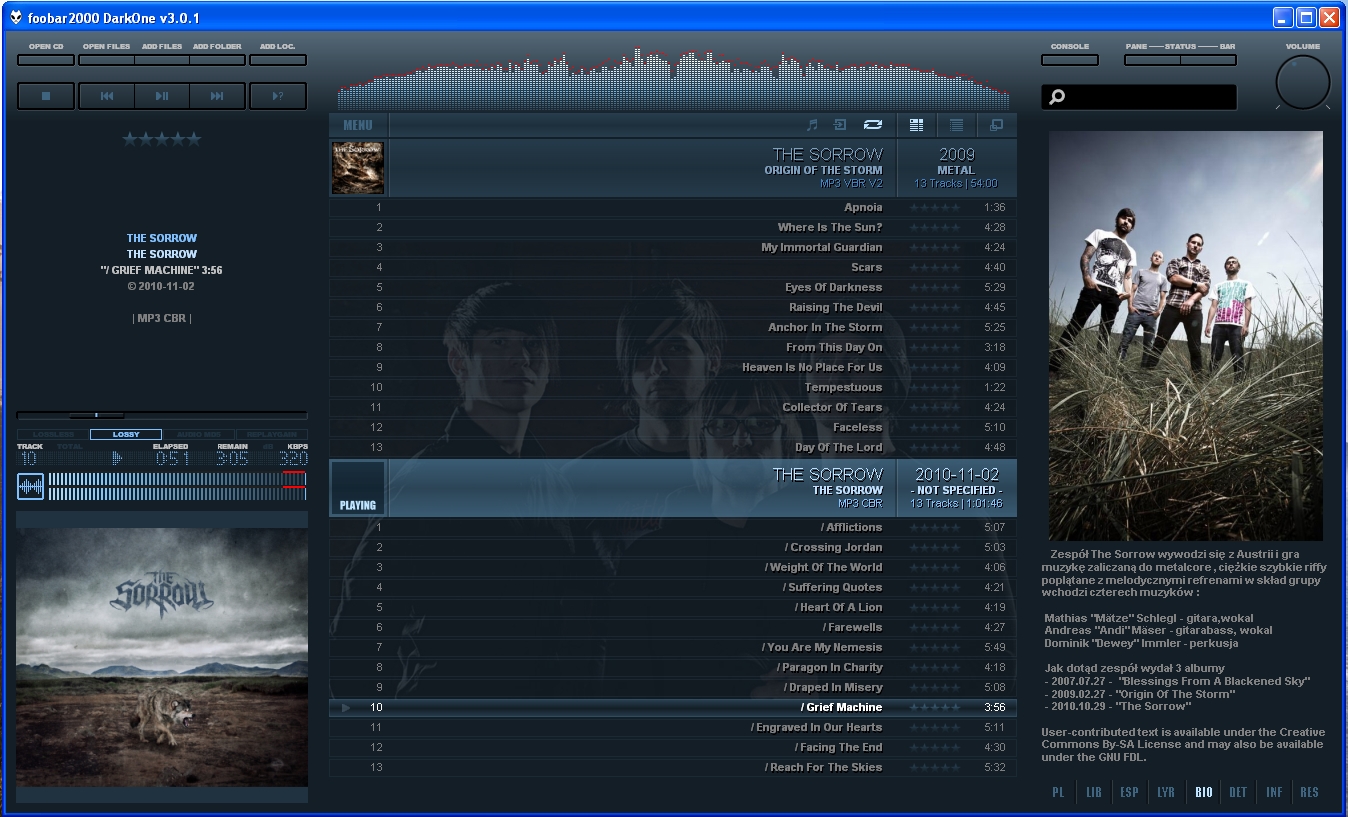Switch to the LIB tab

(1094, 792)
